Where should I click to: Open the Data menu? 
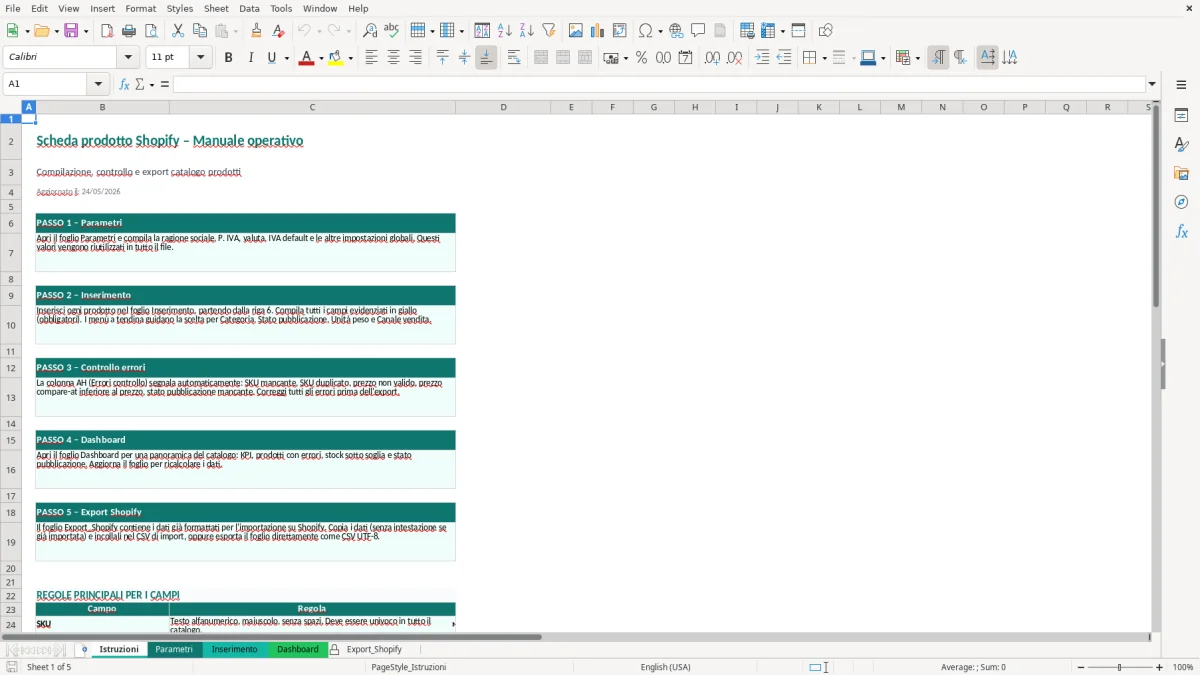[x=249, y=8]
